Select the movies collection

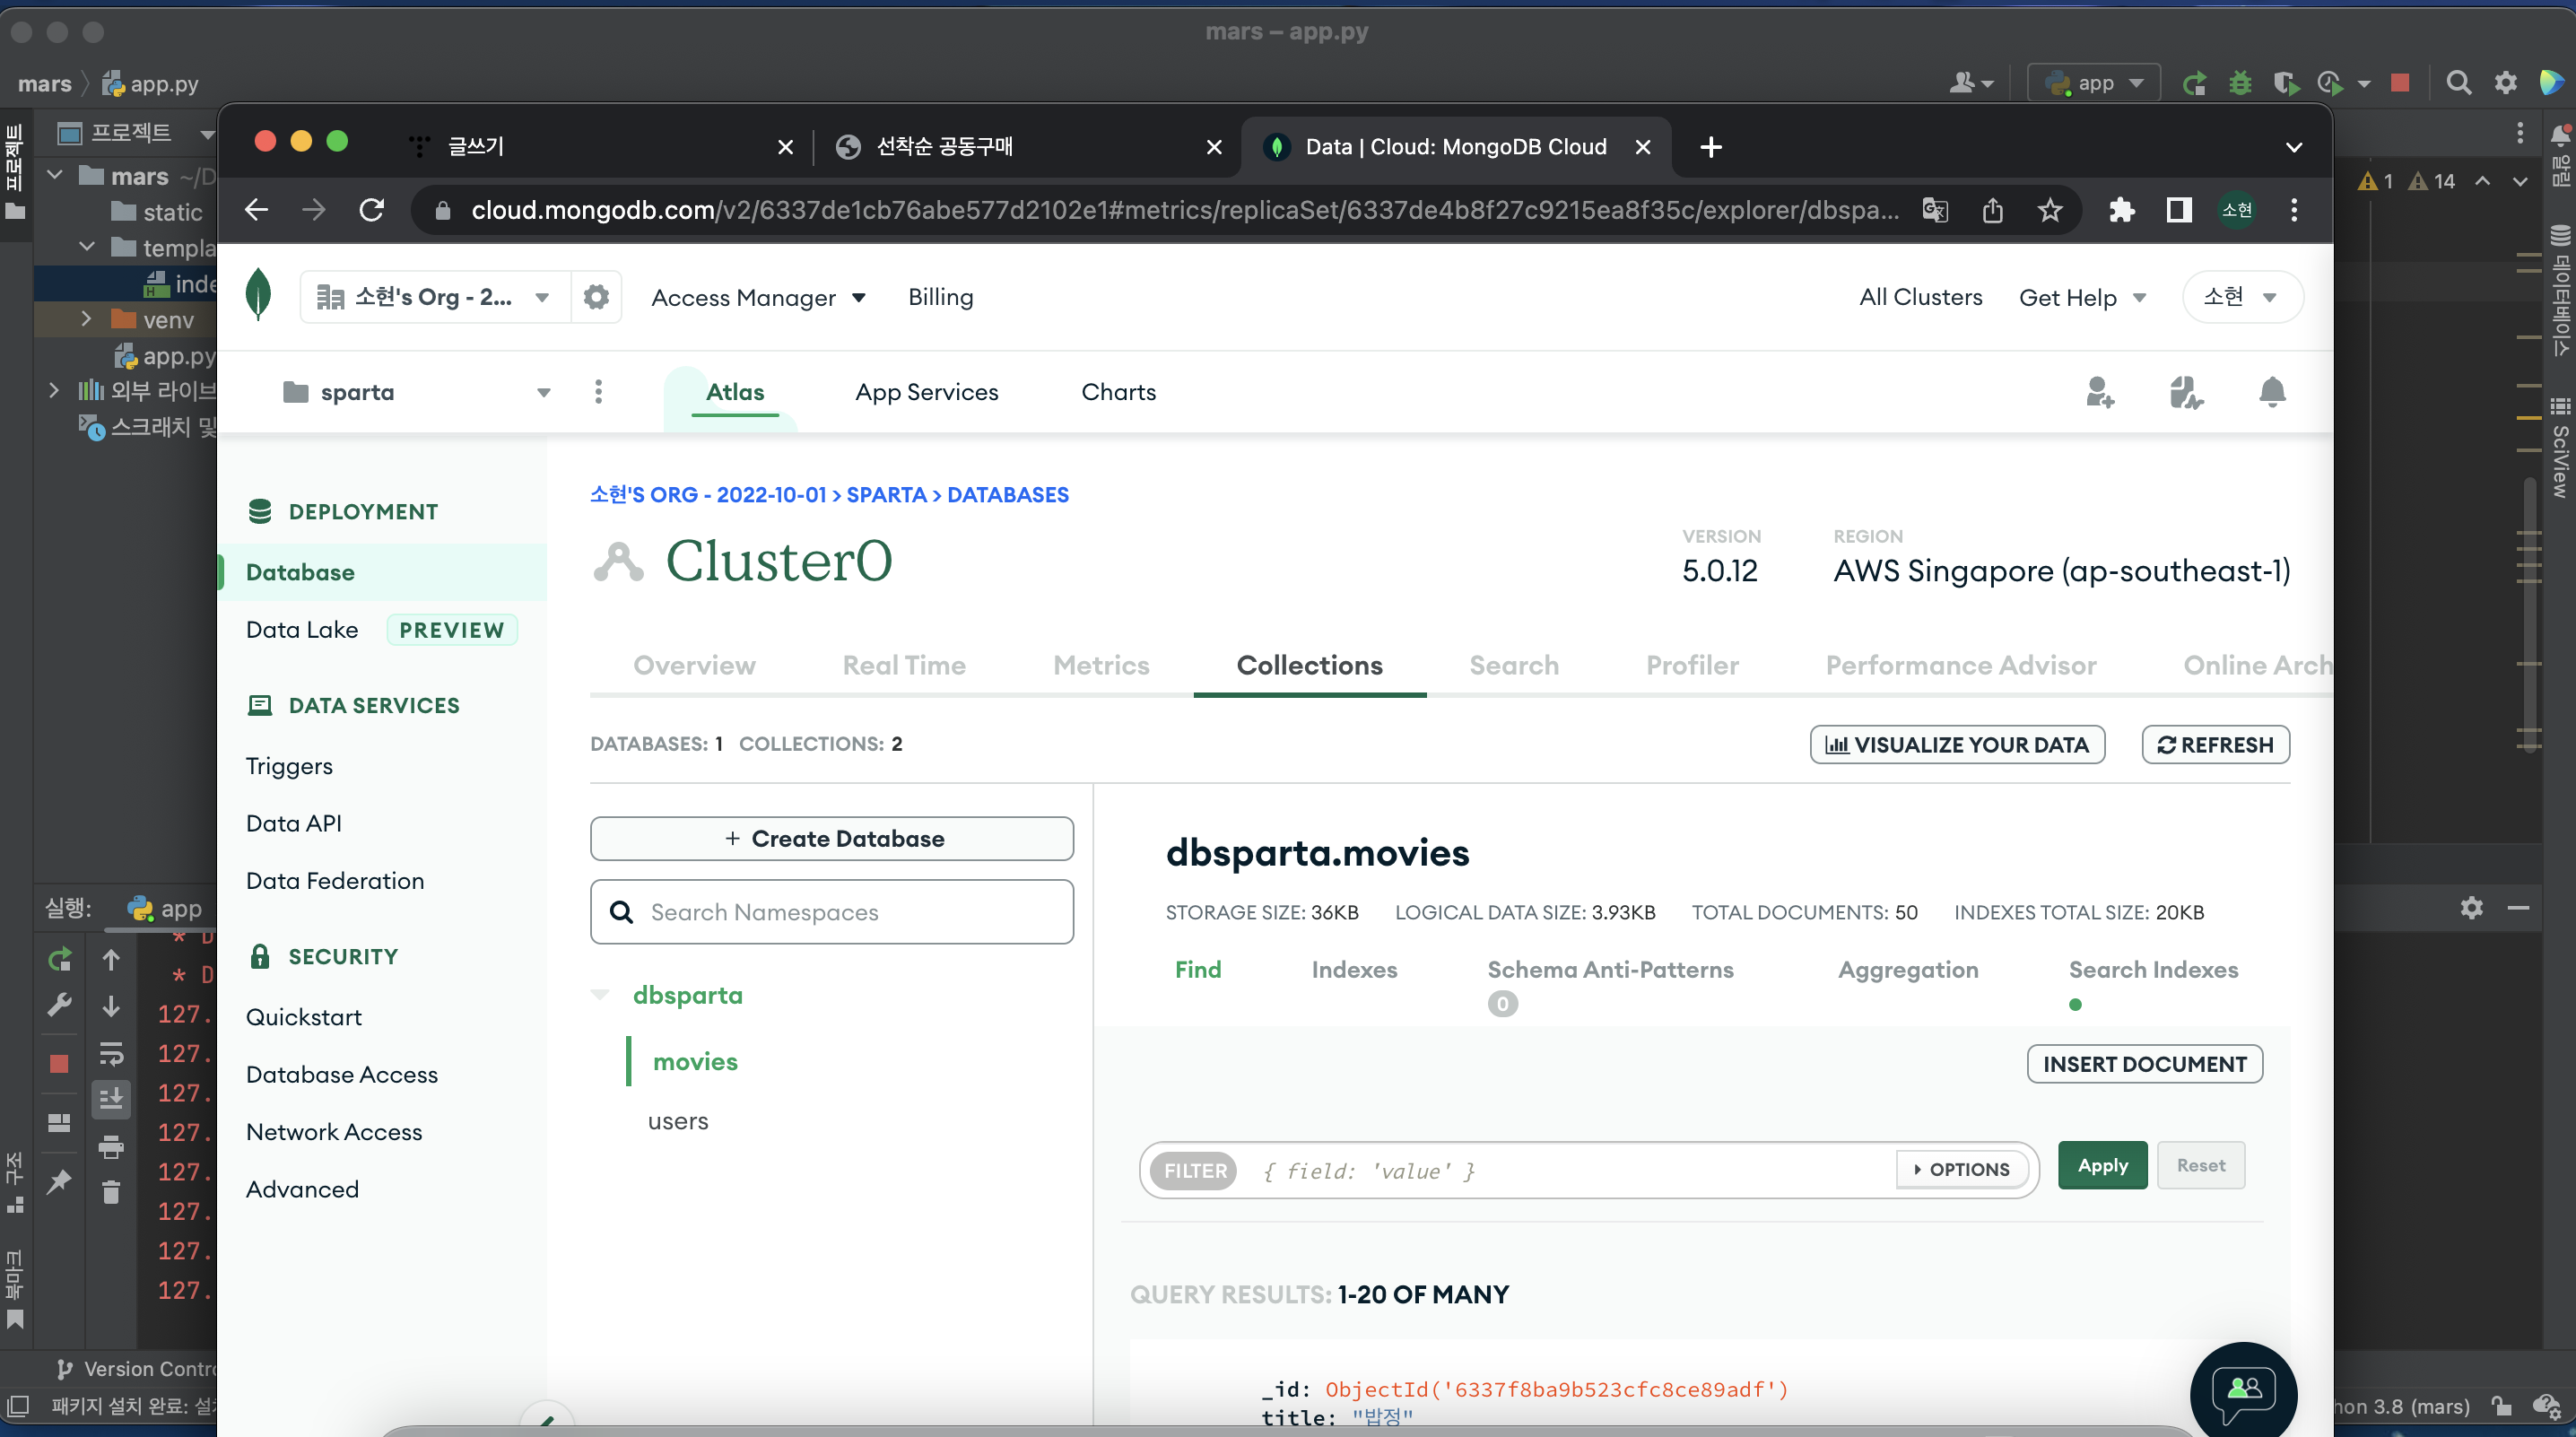[695, 1061]
